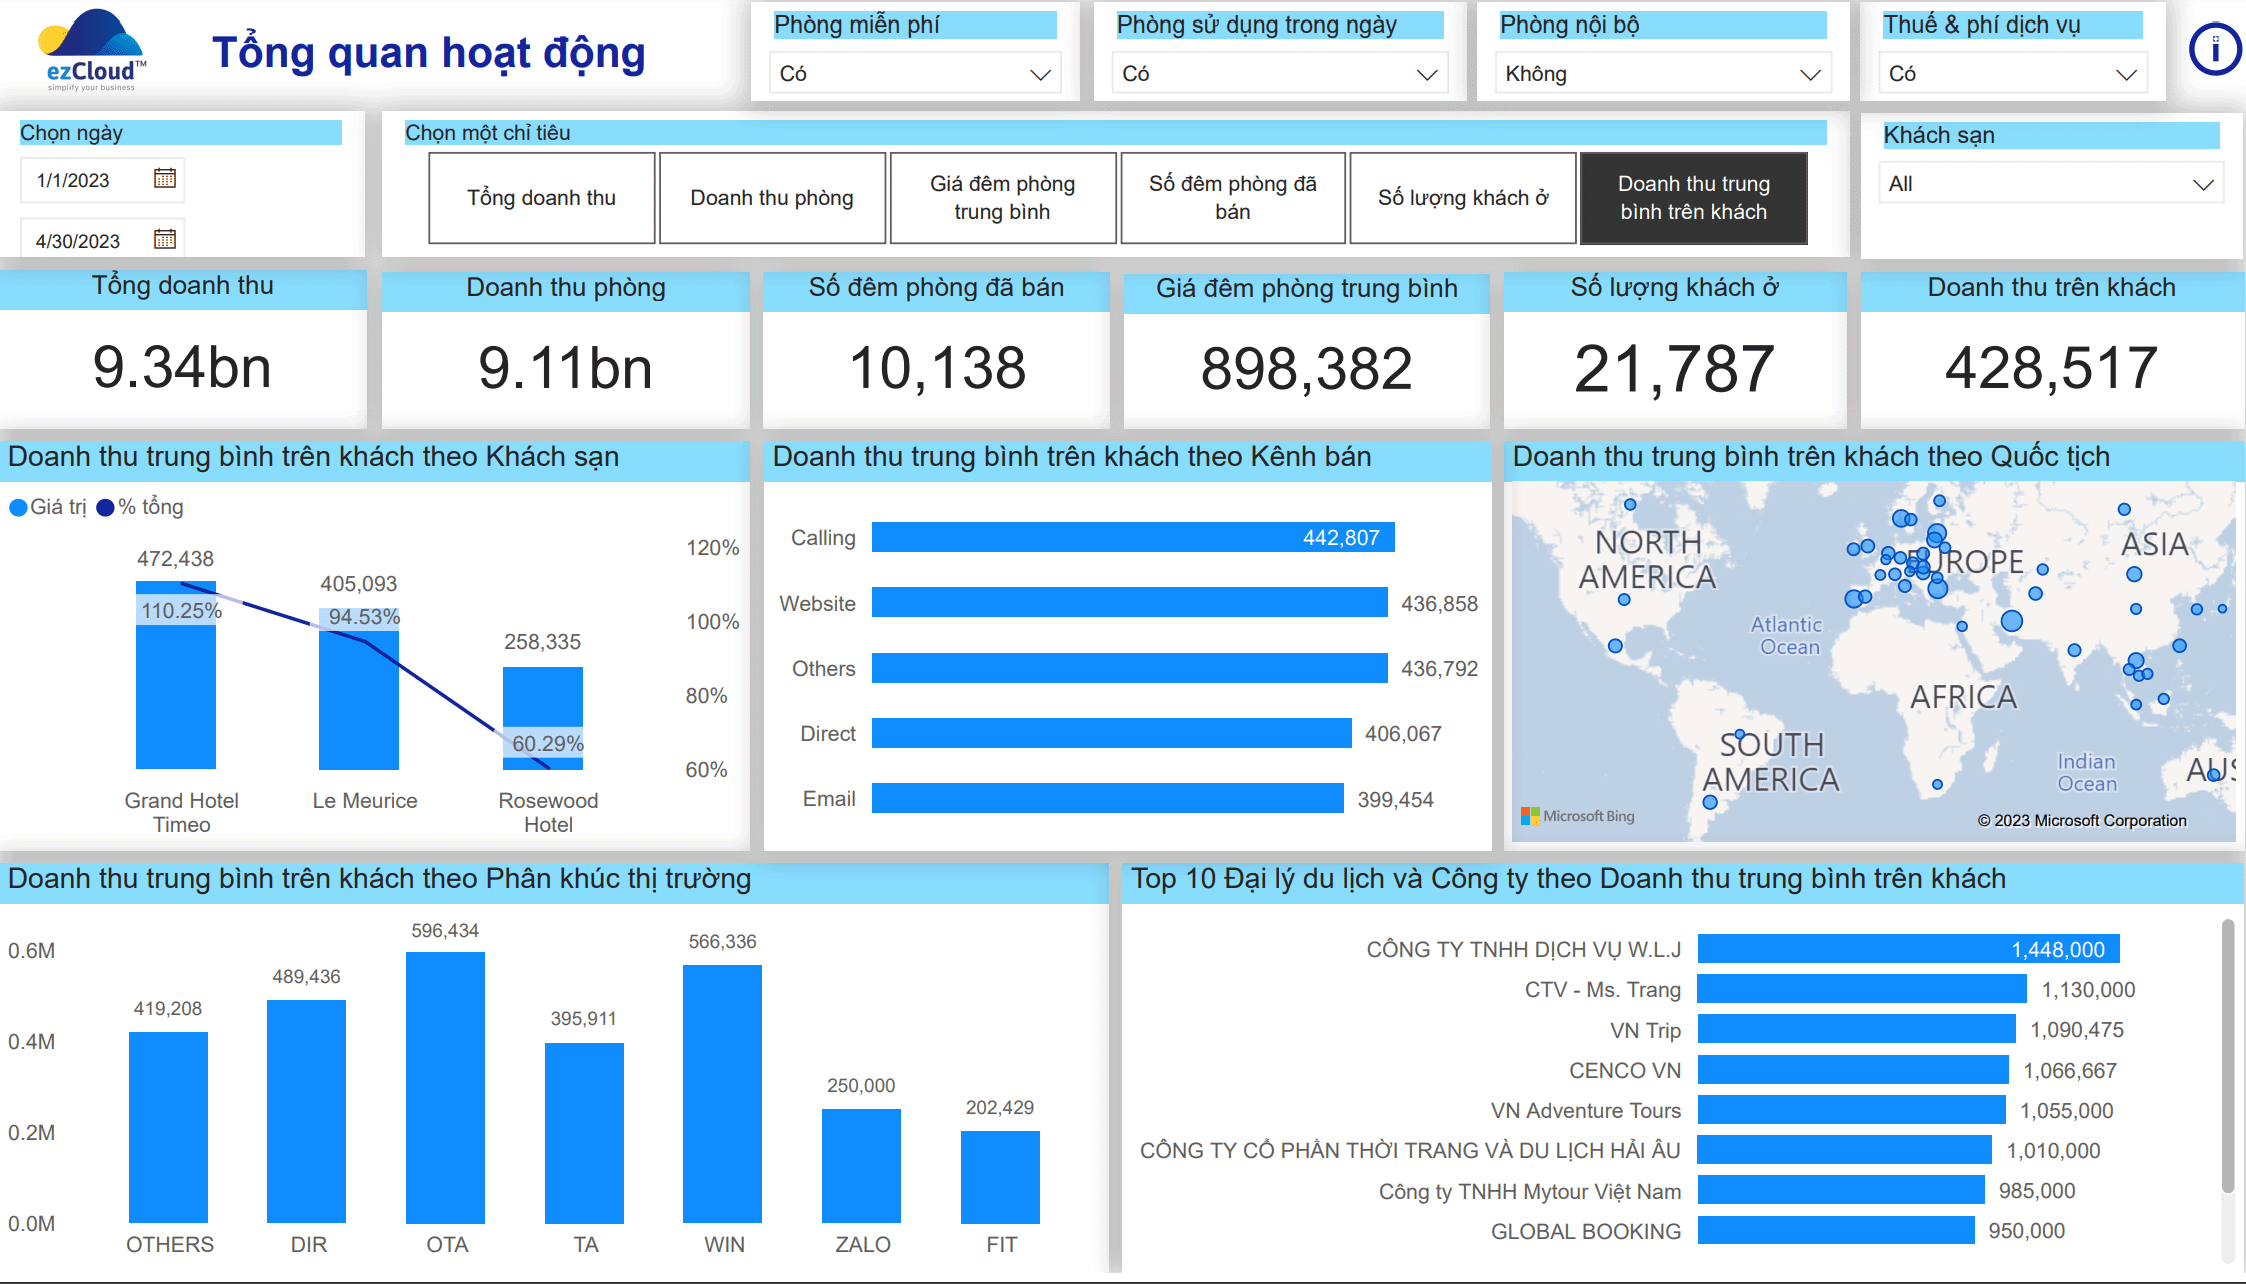Click the Giá trị legend marker
This screenshot has height=1284, width=2246.
(18, 508)
